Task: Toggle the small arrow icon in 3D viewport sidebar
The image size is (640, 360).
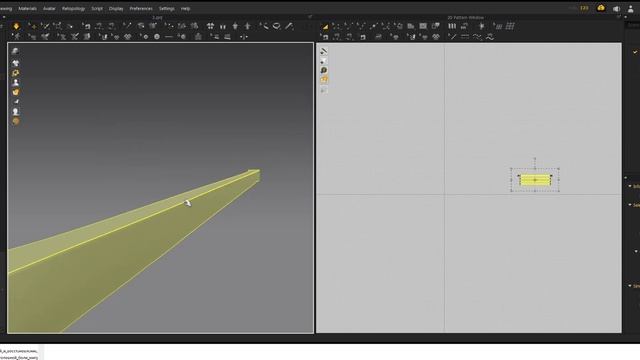Action: (16, 102)
